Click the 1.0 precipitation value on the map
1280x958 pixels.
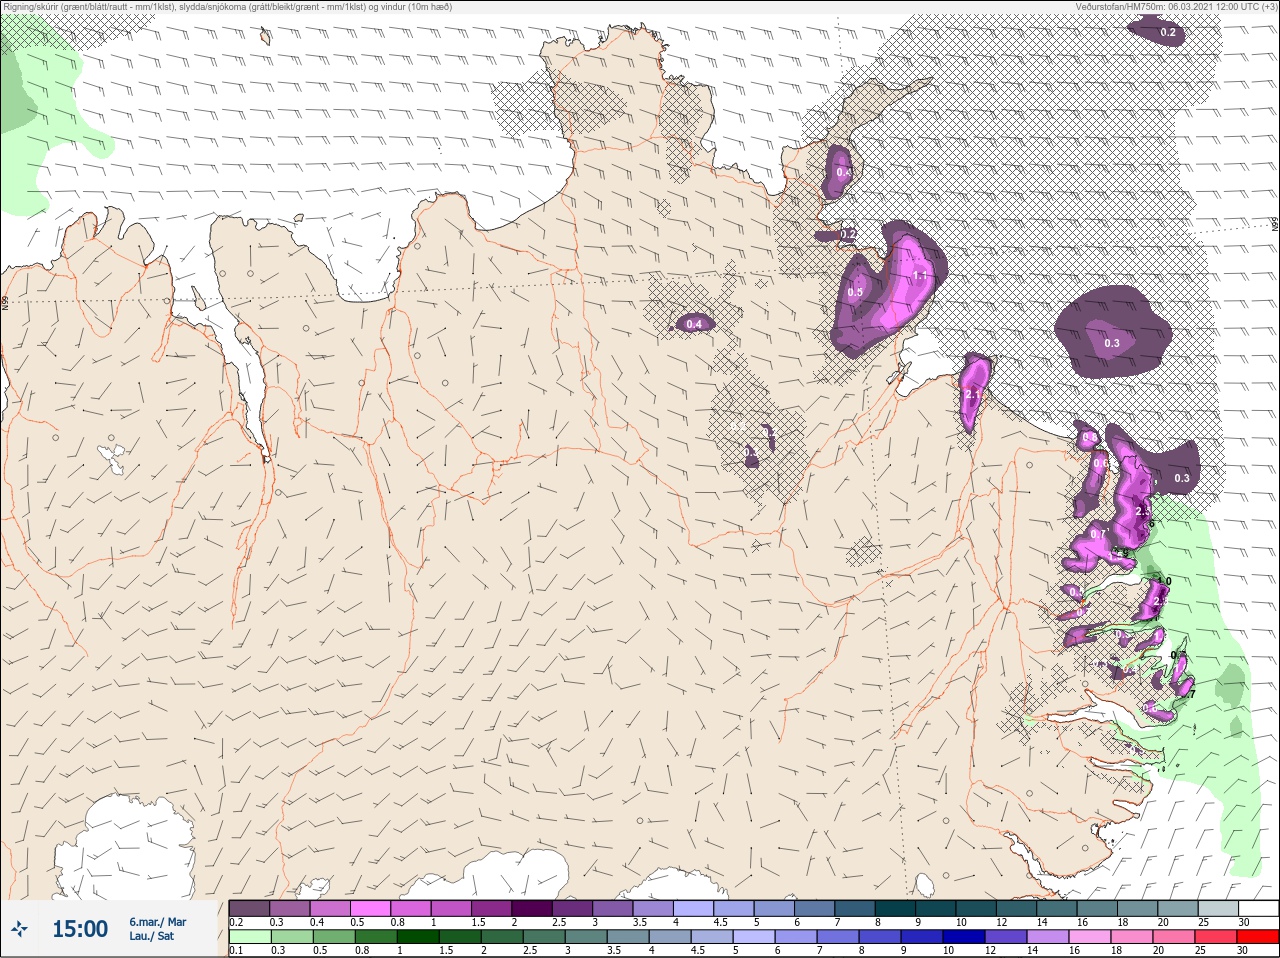(1163, 581)
